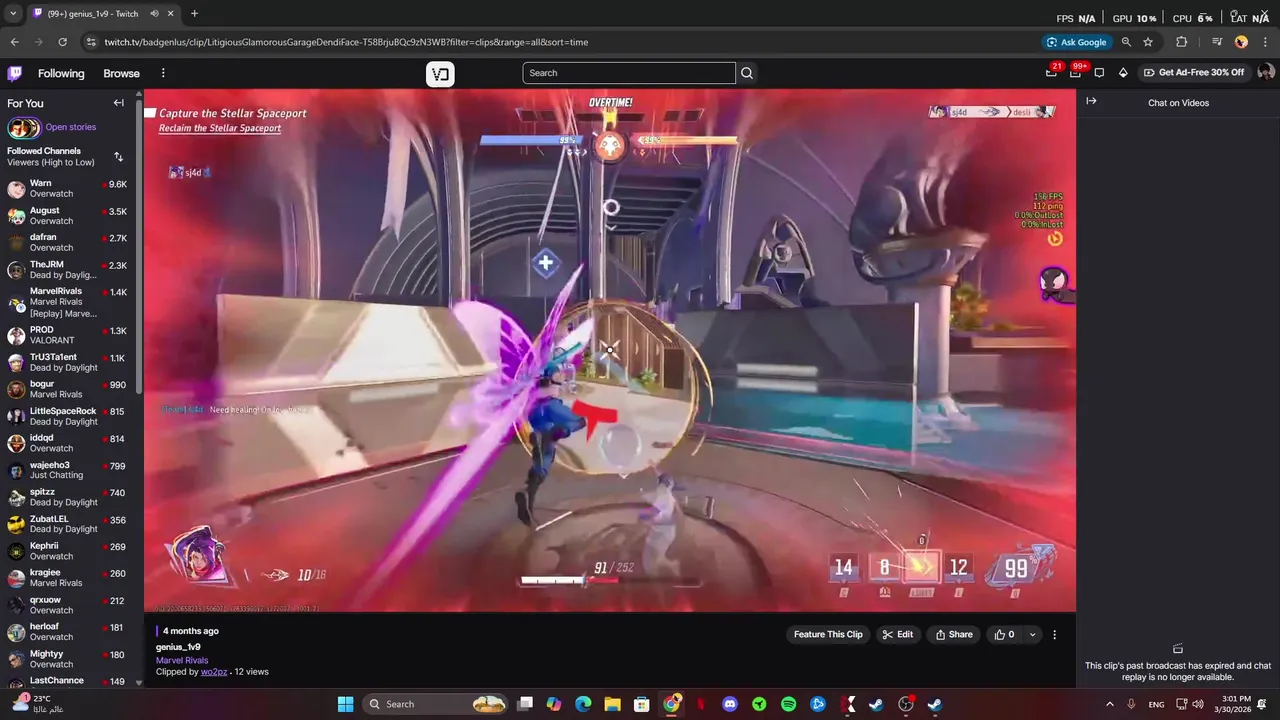
Task: Open the Chrome profile avatar
Action: [x=1241, y=42]
